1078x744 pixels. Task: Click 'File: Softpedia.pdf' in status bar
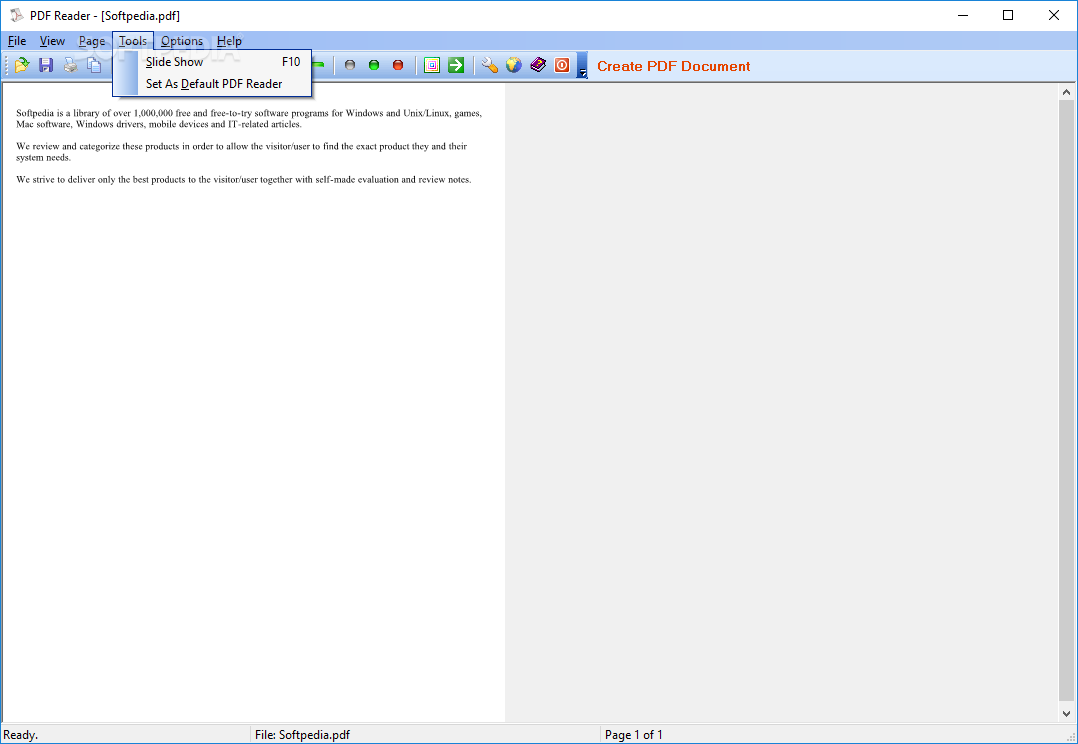pyautogui.click(x=302, y=735)
